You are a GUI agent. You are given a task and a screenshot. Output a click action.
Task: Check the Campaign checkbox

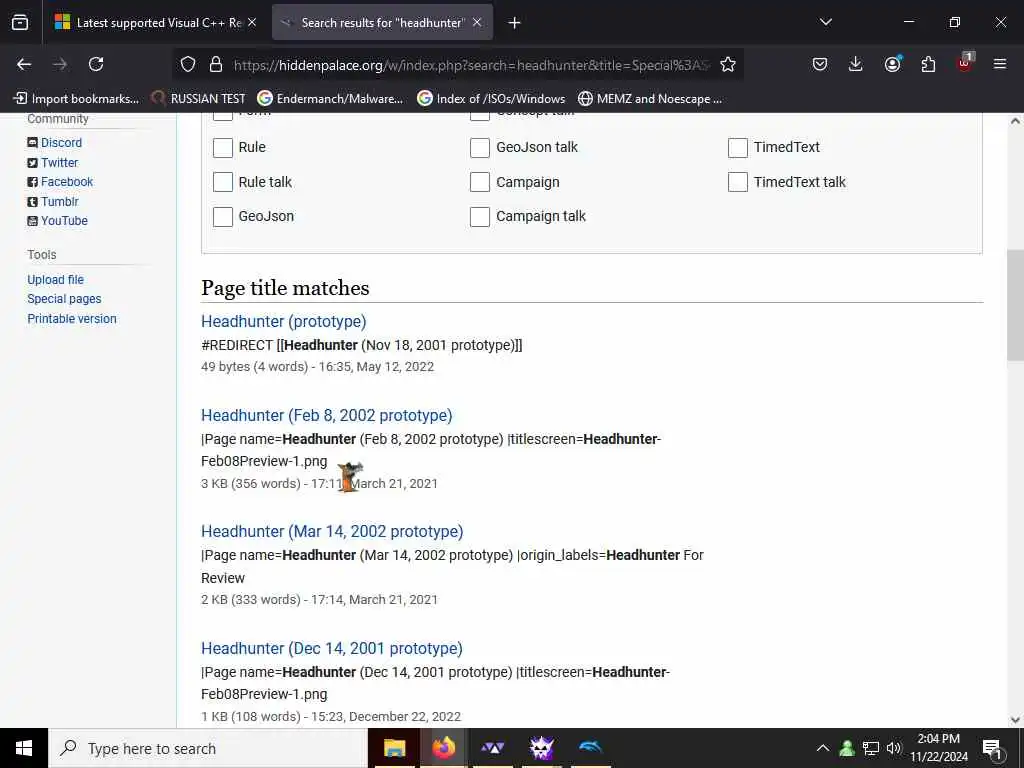[480, 182]
